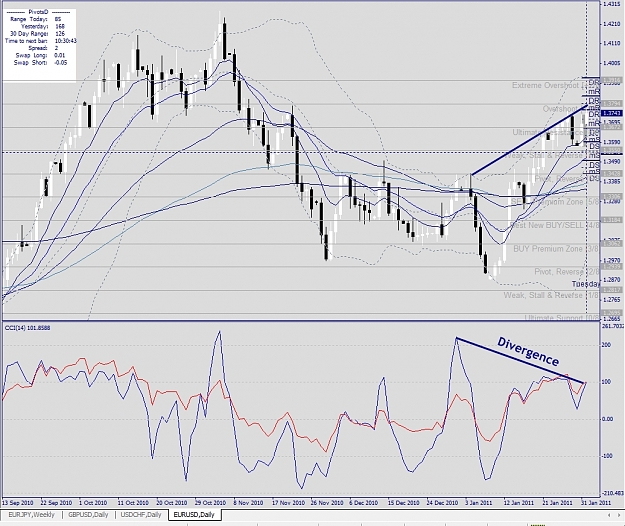Click the 'SELL Premium Zone' level label
This screenshot has height=526, width=625.
554,202
